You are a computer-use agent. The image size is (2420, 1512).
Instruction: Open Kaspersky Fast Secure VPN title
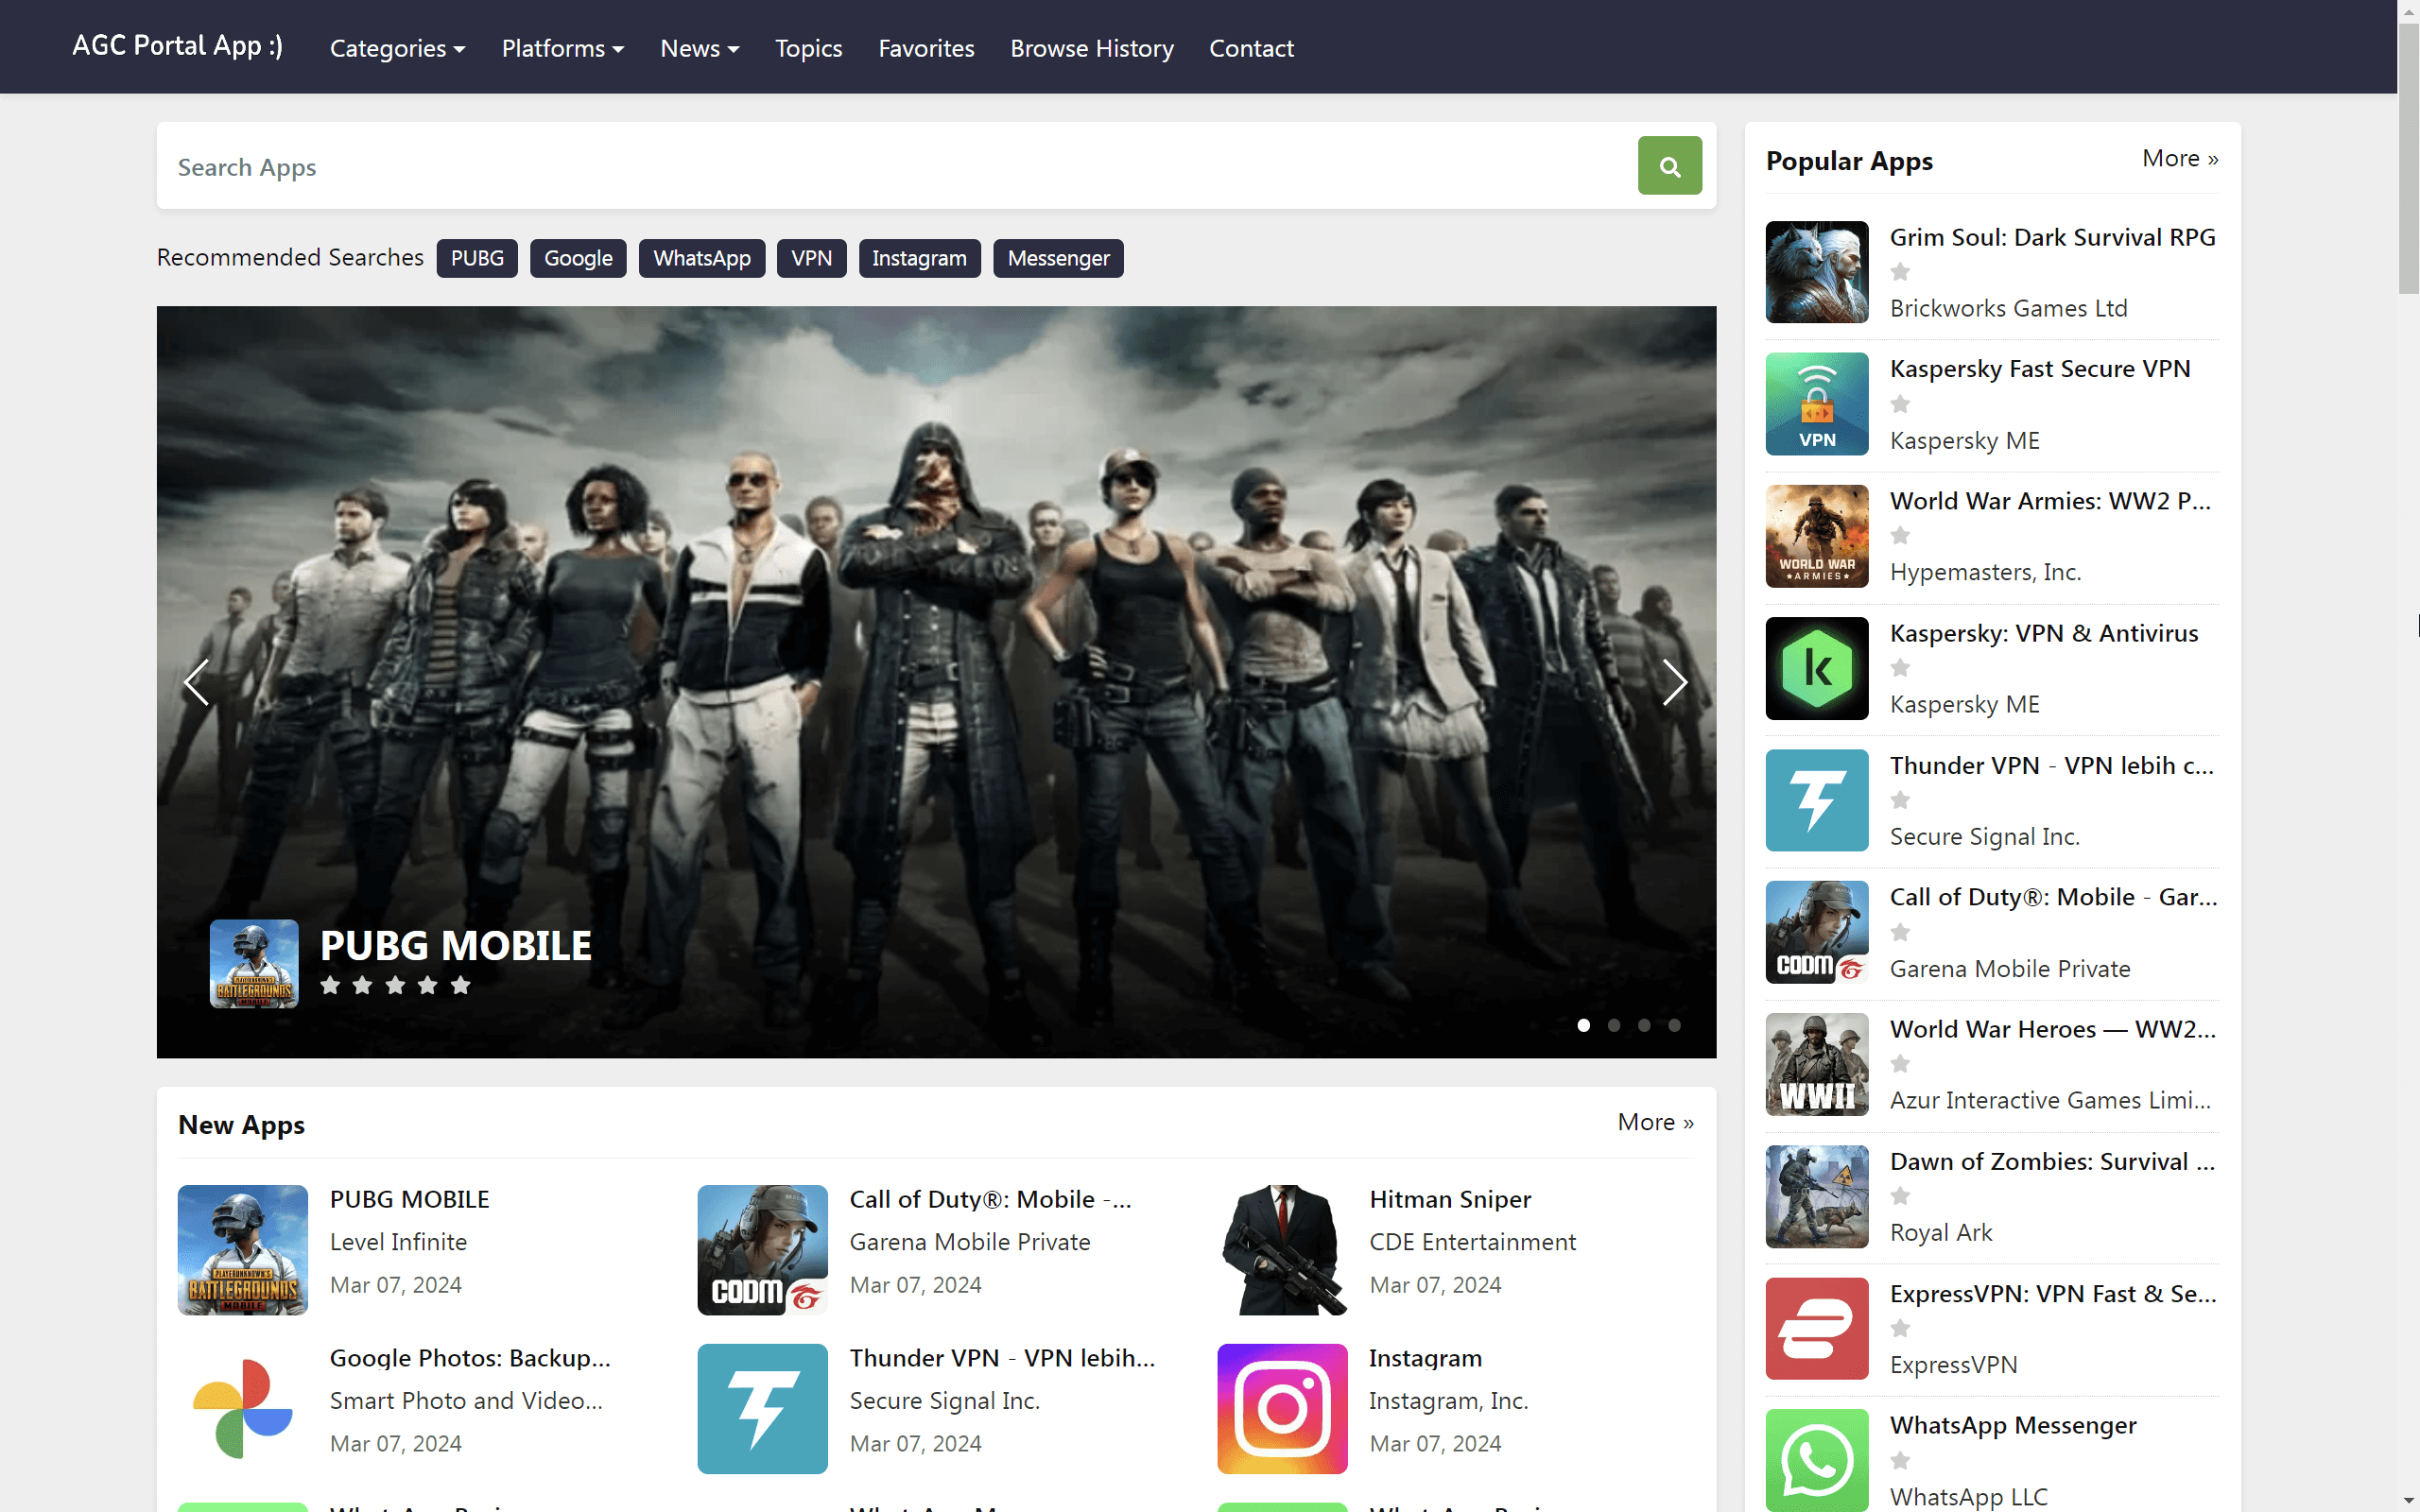2040,369
